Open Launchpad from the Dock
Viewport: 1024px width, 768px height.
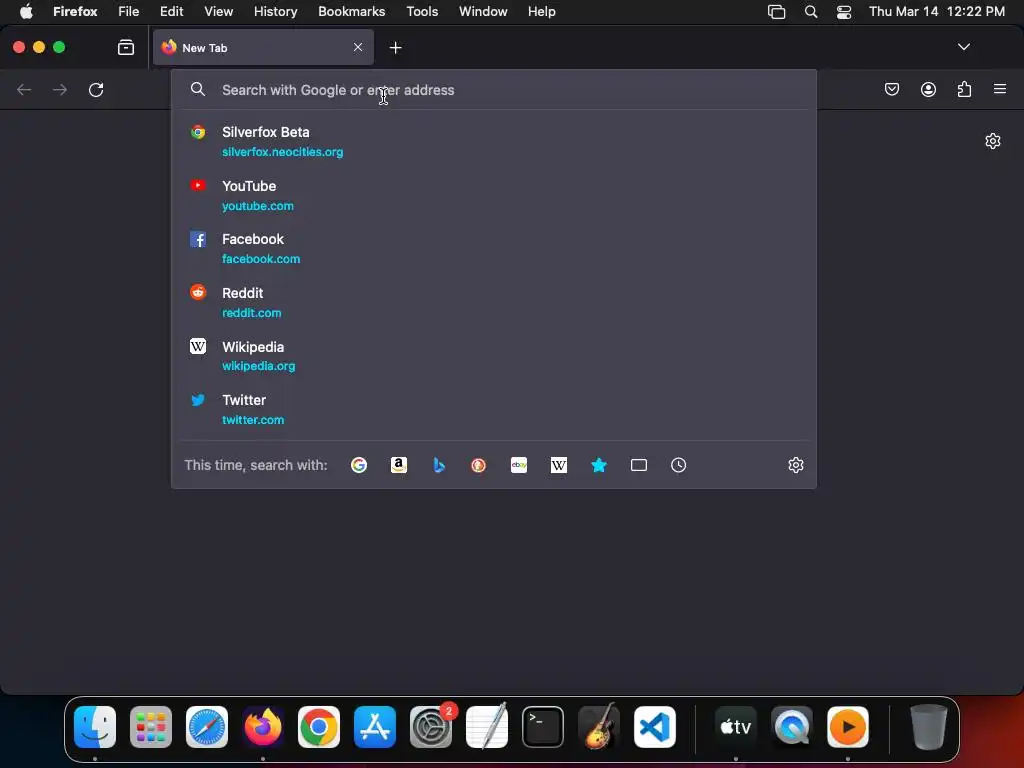[151, 727]
